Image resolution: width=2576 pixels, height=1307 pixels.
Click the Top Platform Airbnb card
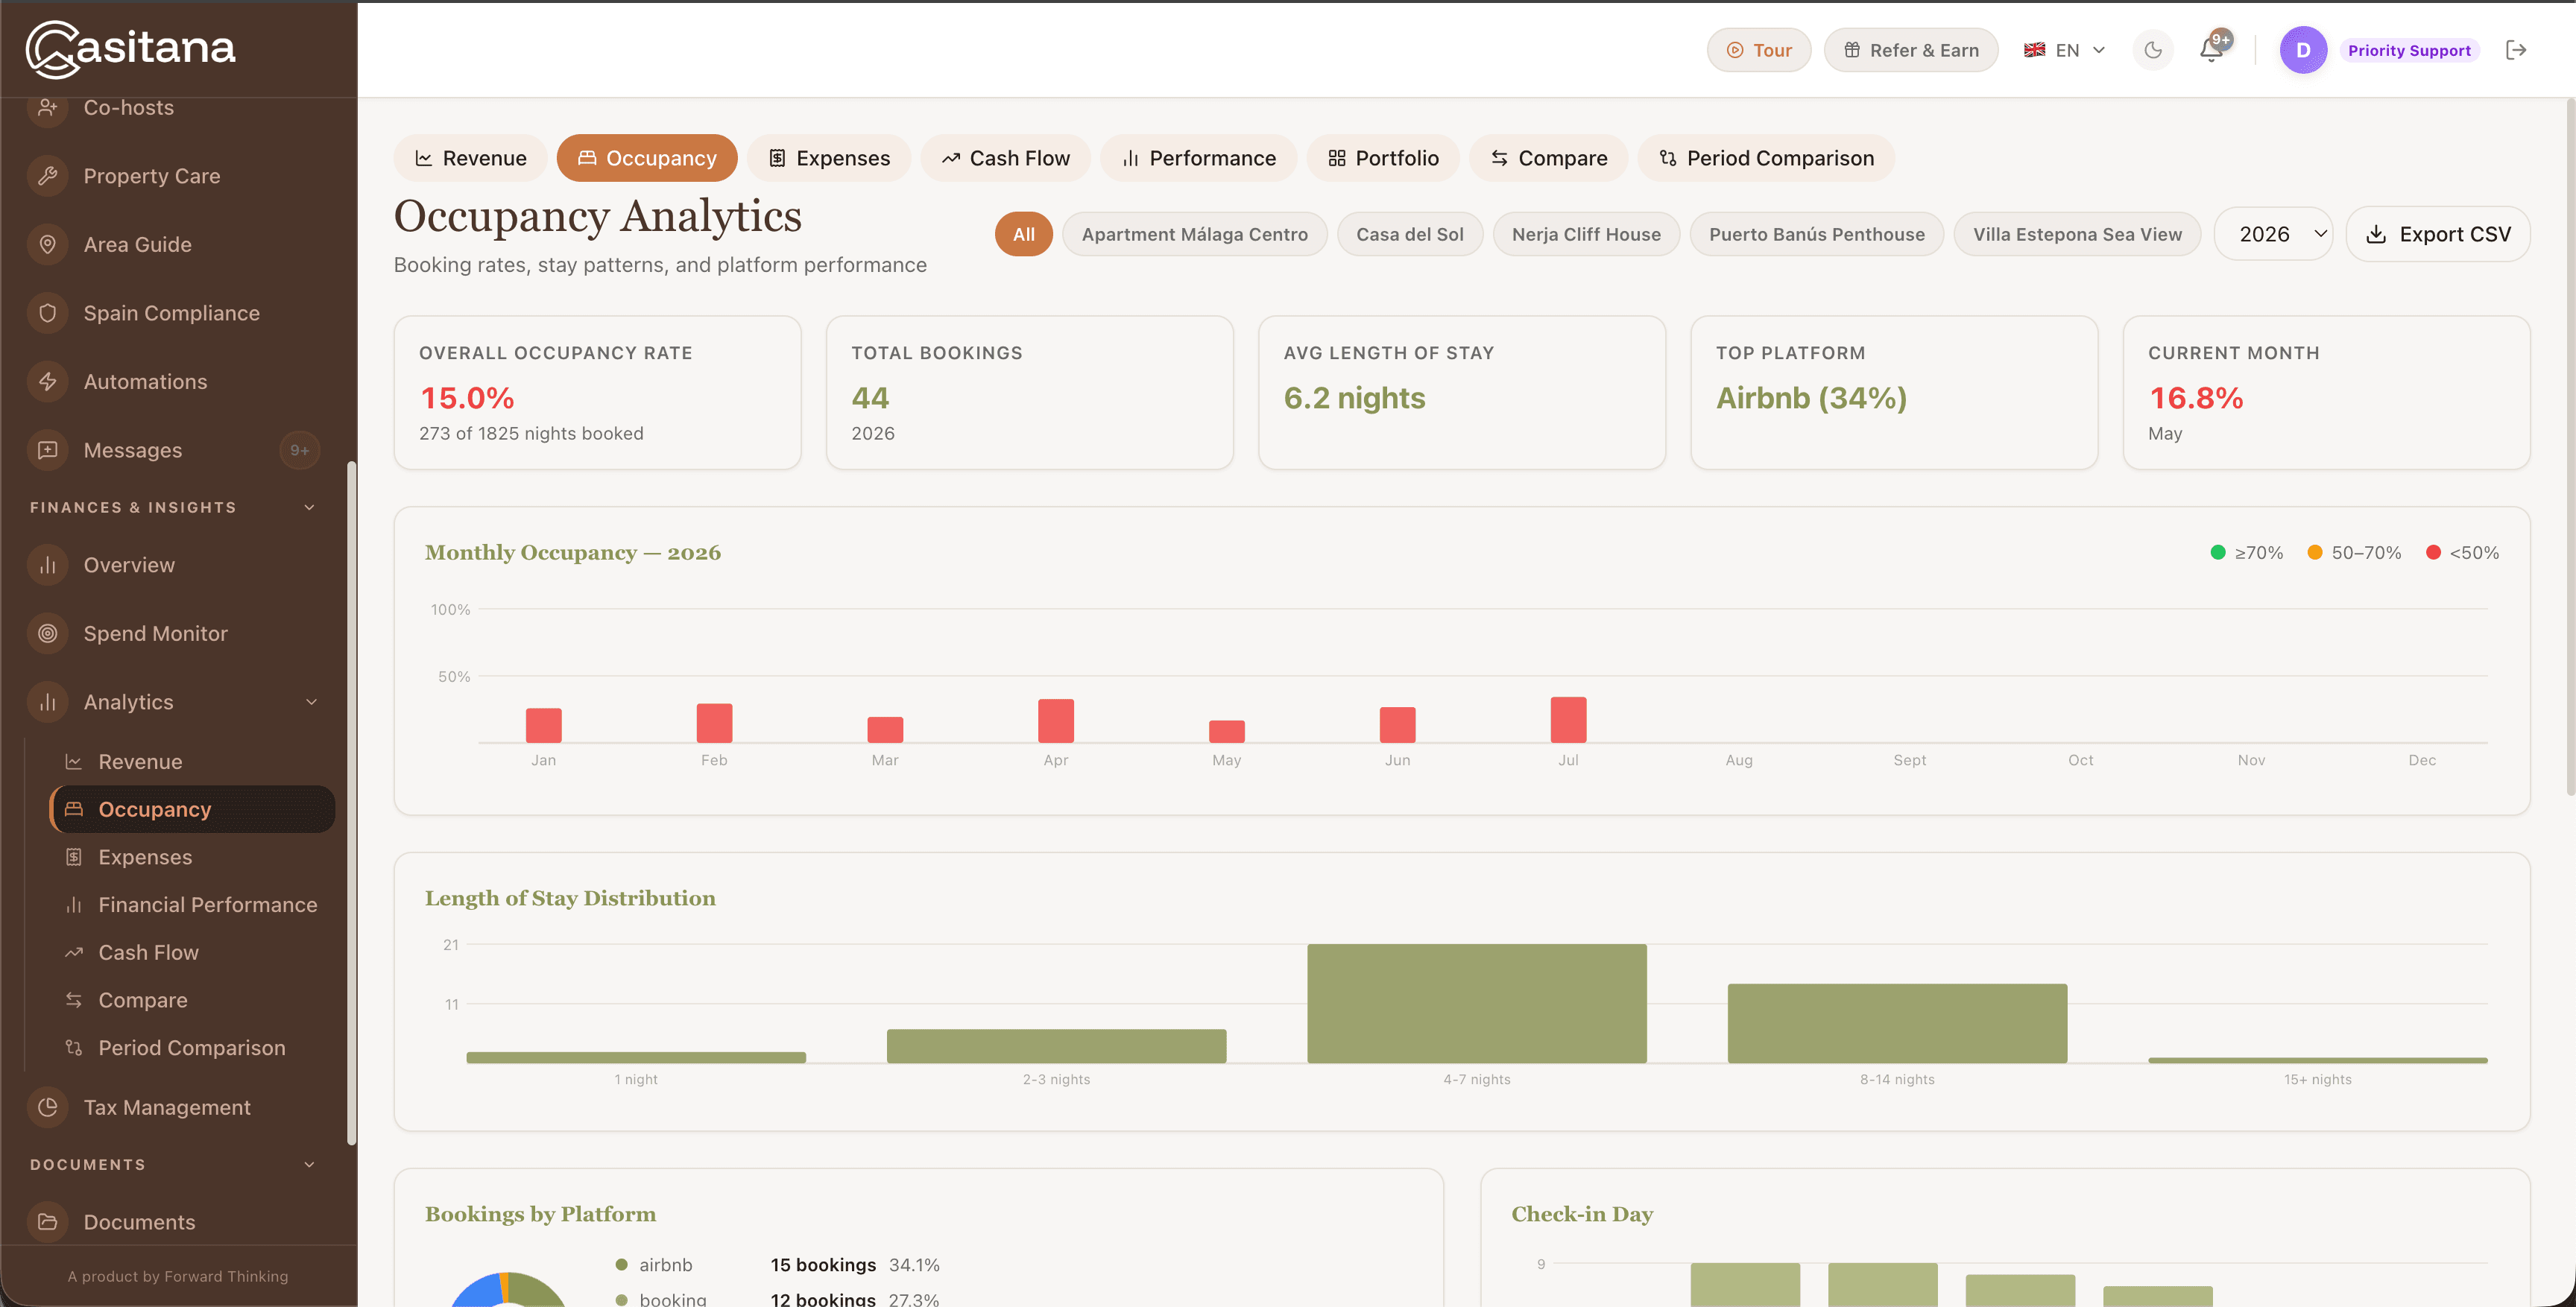pos(1894,392)
